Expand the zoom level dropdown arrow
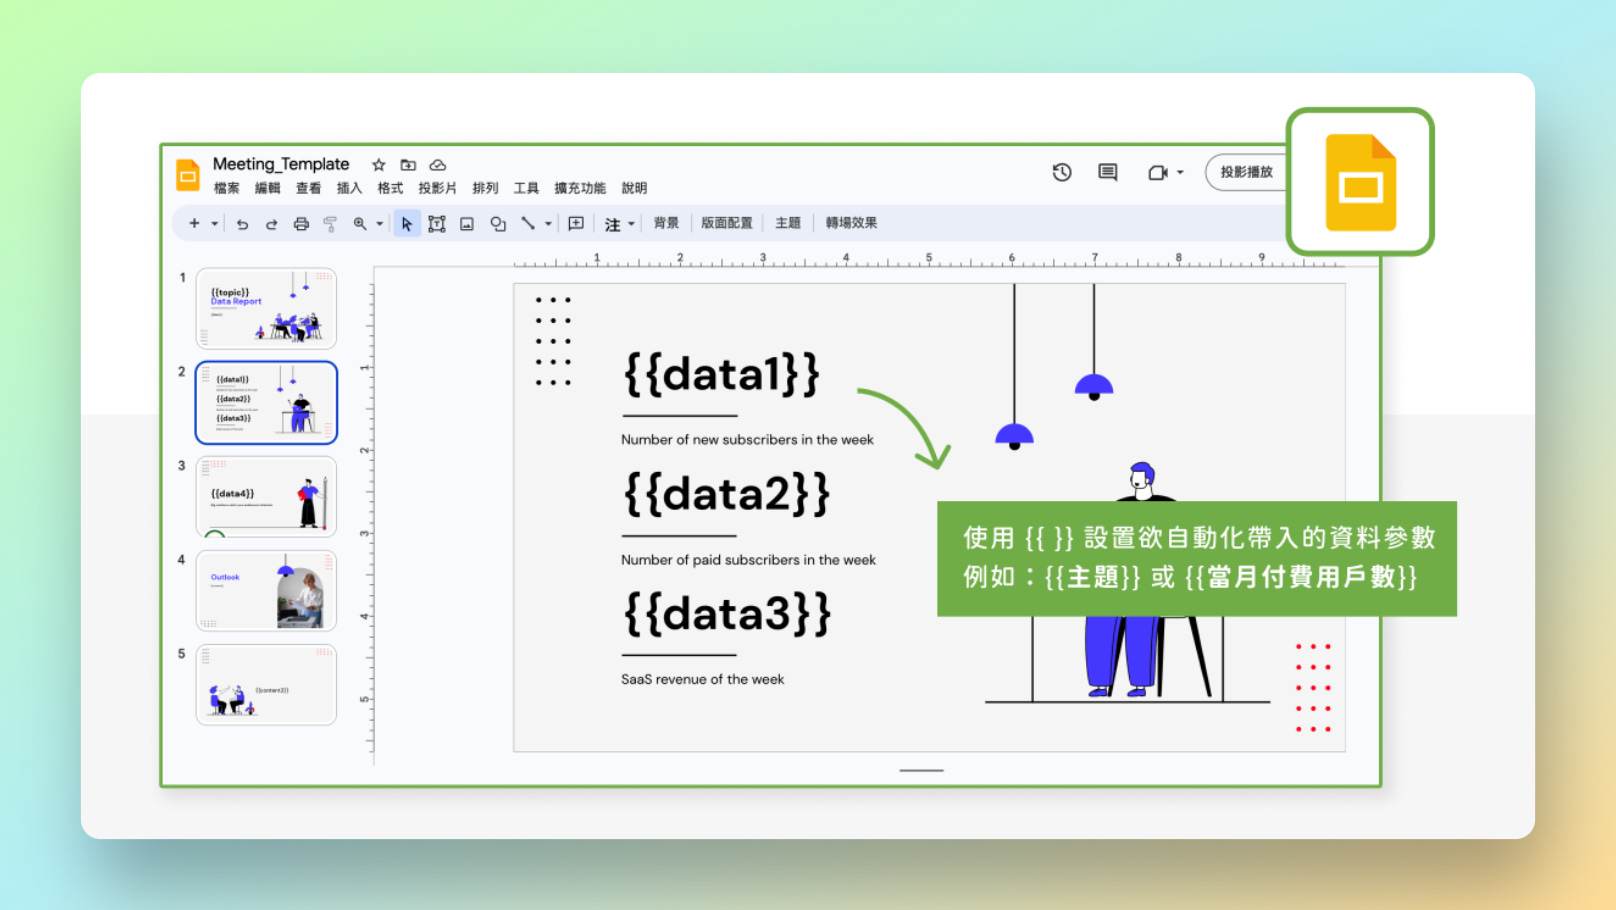Image resolution: width=1616 pixels, height=910 pixels. [x=380, y=224]
